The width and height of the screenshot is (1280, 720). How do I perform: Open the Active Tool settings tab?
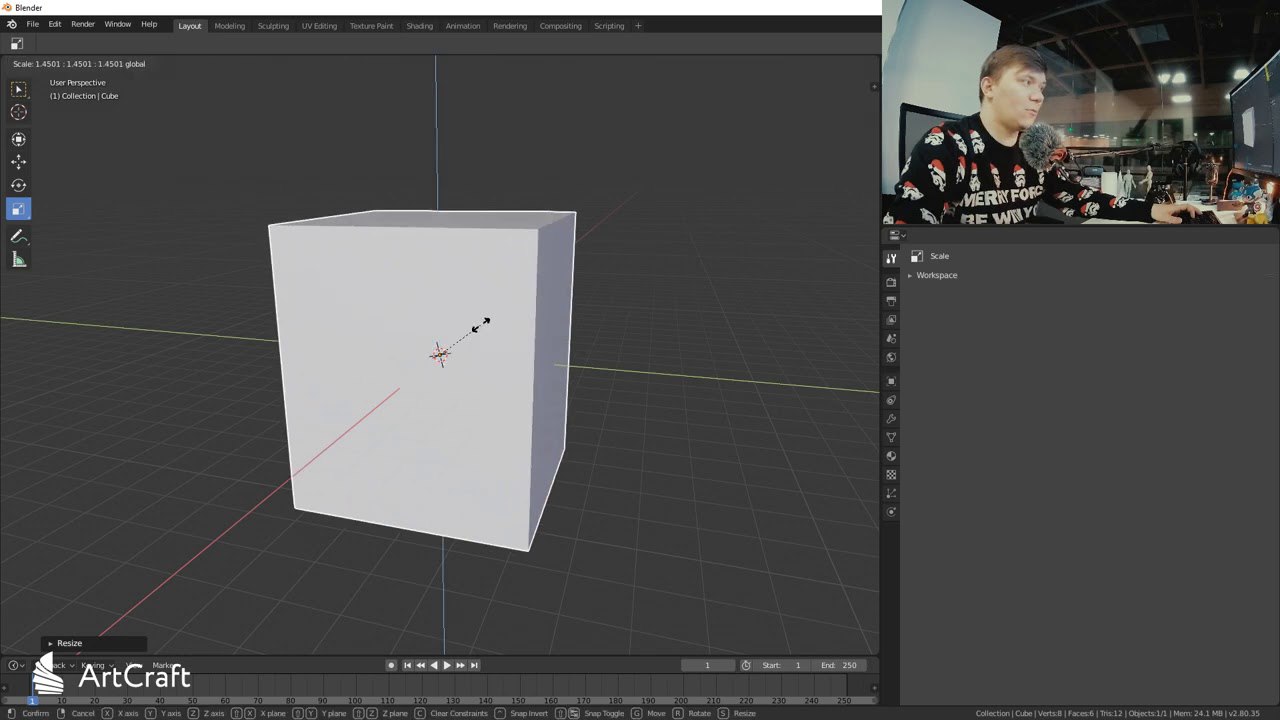tap(891, 258)
